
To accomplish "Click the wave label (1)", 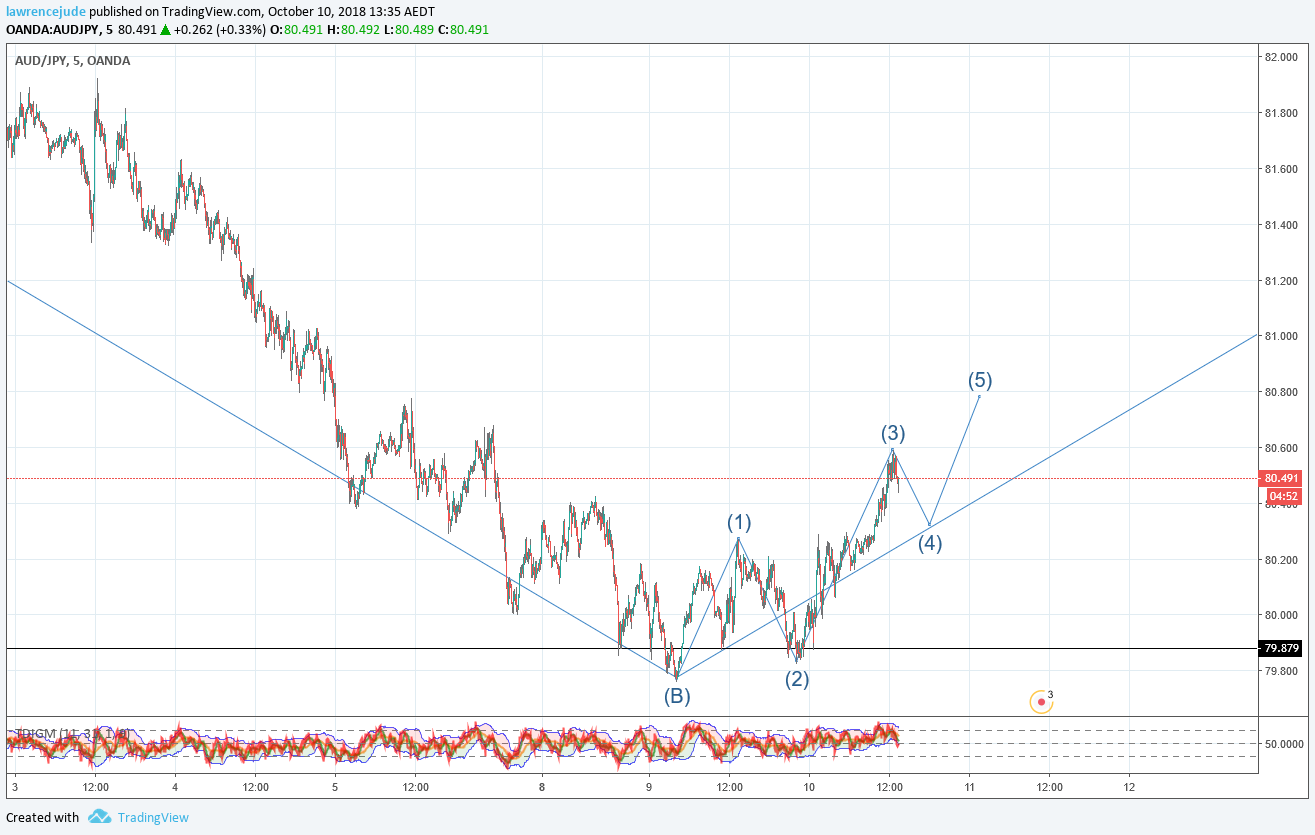I will tap(739, 522).
